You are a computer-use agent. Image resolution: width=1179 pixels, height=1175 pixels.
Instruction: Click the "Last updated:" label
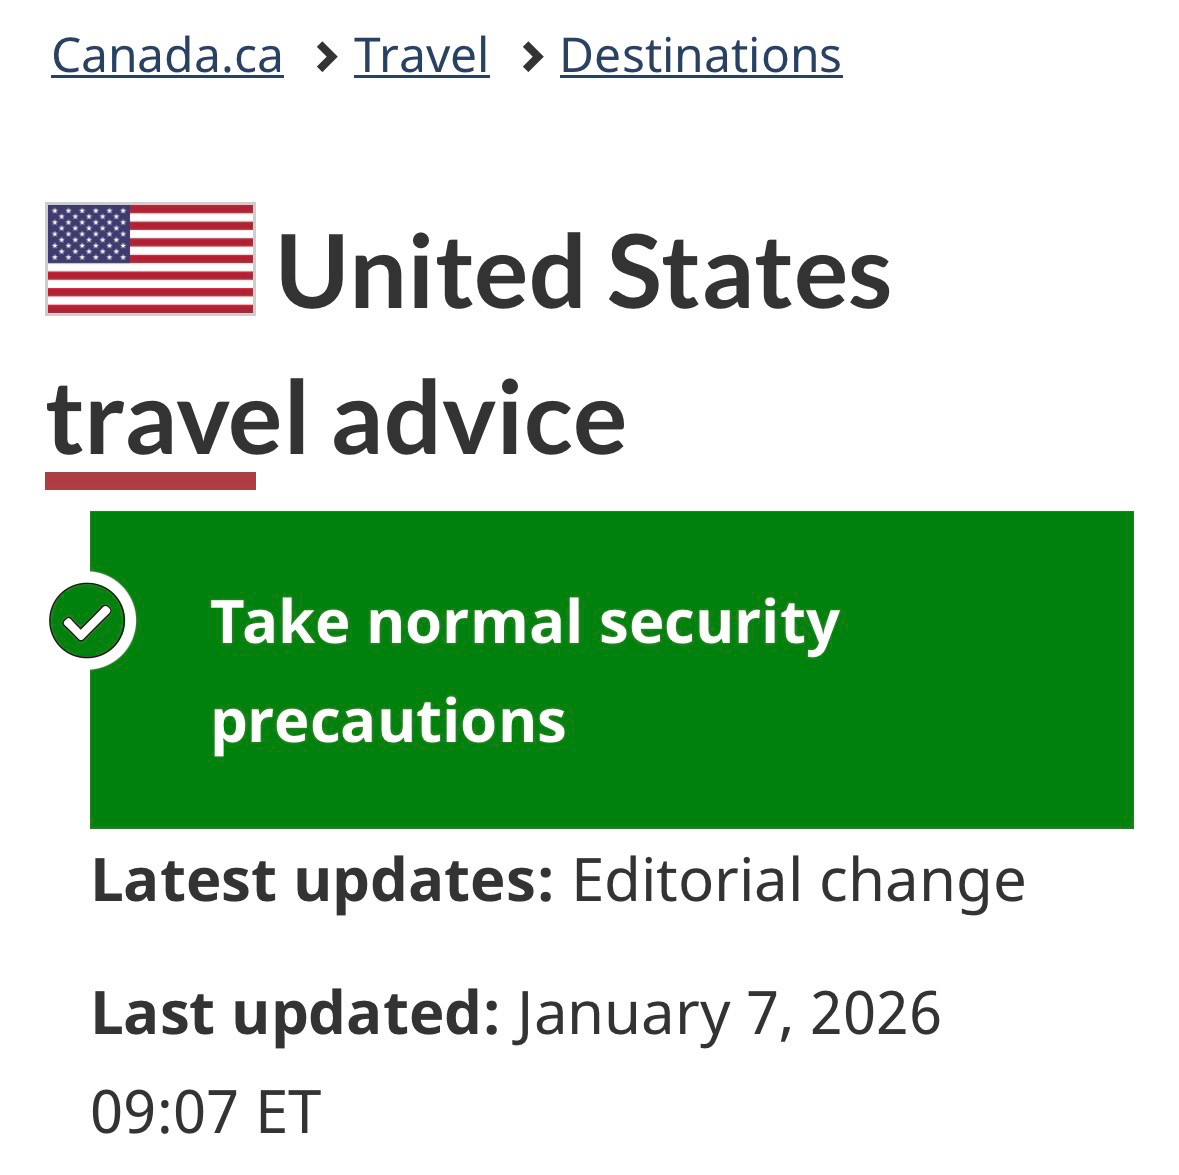pyautogui.click(x=295, y=1013)
